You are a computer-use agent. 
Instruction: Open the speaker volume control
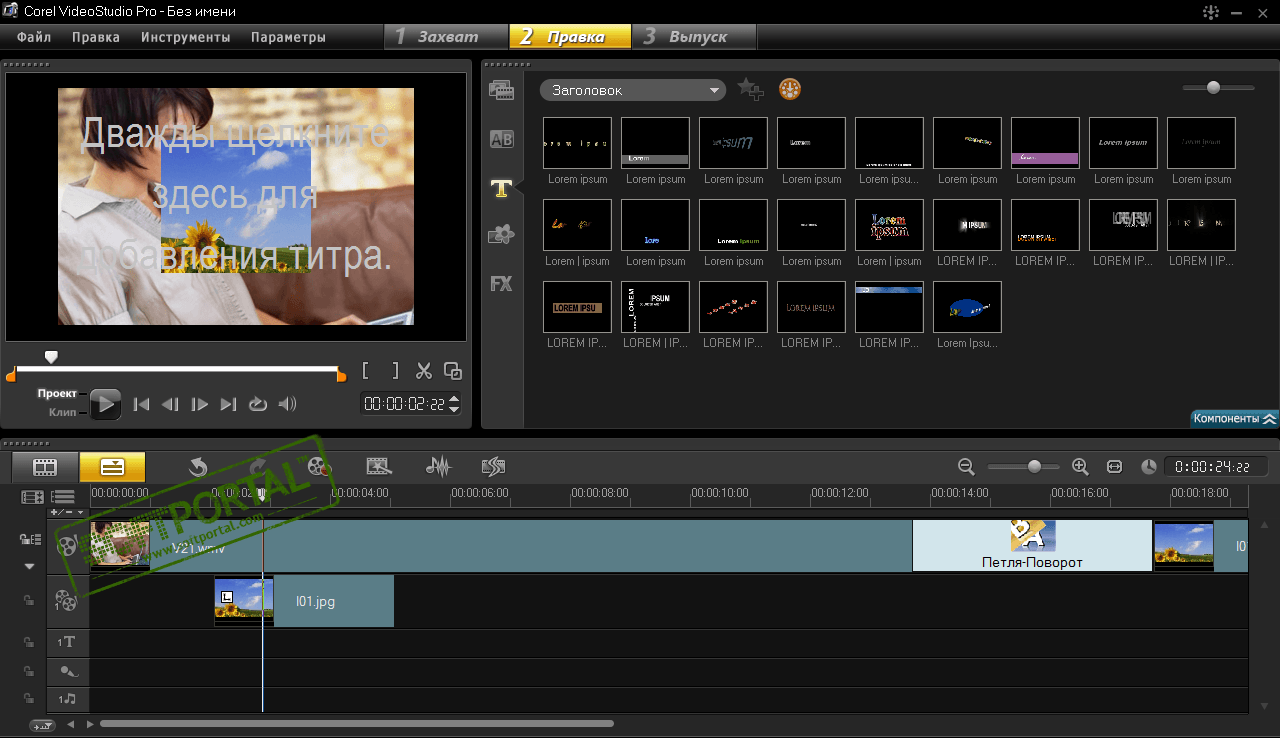coord(288,404)
